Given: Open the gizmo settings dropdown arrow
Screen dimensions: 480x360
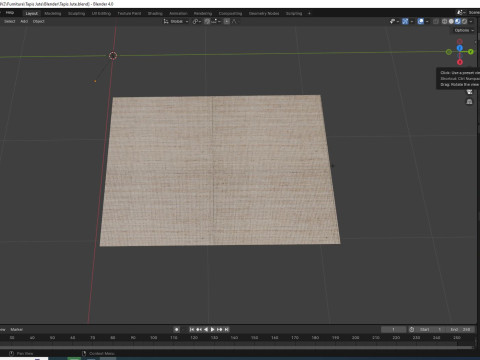Looking at the screenshot, I should point(412,21).
